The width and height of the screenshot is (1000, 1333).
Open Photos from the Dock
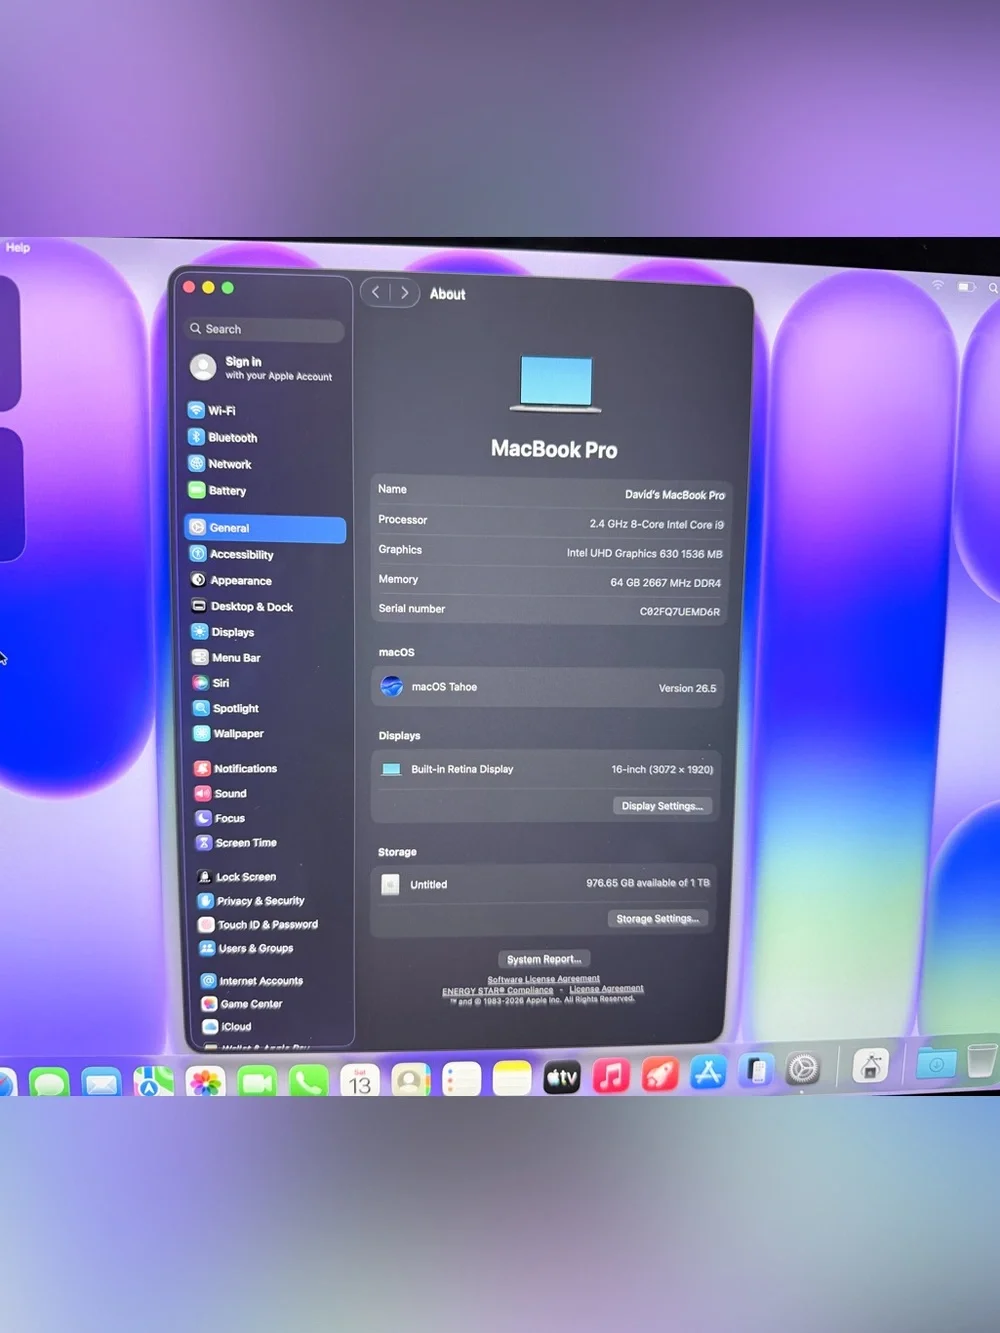(x=205, y=1082)
